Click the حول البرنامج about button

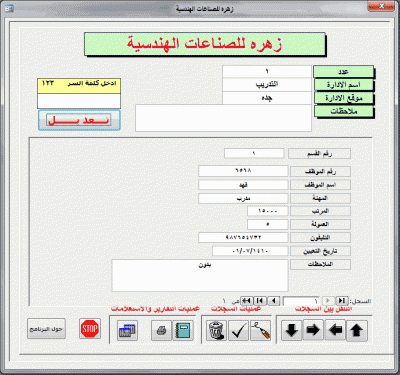[46, 329]
